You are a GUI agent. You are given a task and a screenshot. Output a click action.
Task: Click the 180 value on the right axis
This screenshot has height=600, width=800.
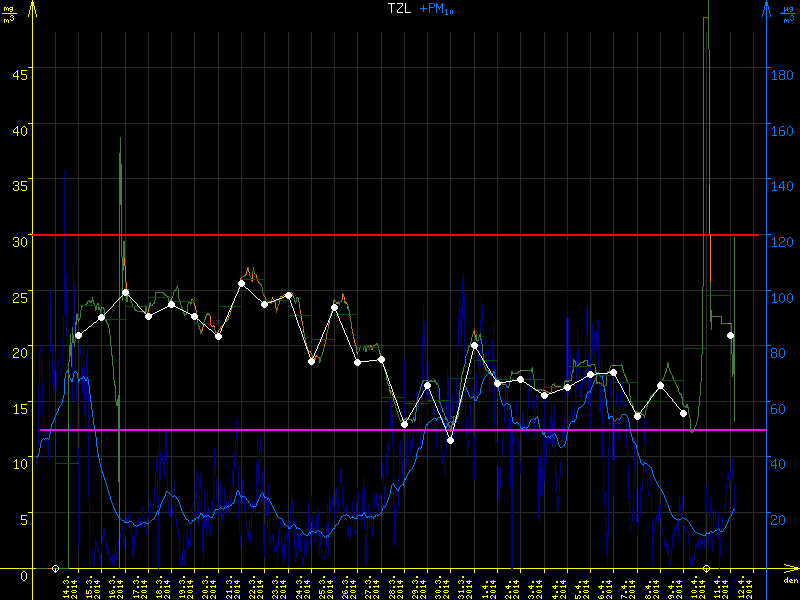click(x=782, y=73)
